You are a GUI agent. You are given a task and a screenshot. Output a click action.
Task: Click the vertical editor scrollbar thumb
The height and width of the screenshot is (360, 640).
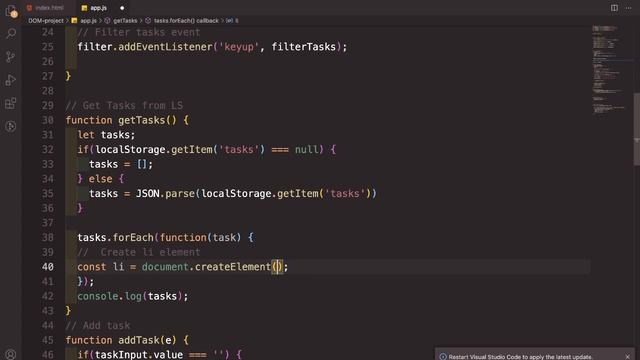click(x=636, y=129)
